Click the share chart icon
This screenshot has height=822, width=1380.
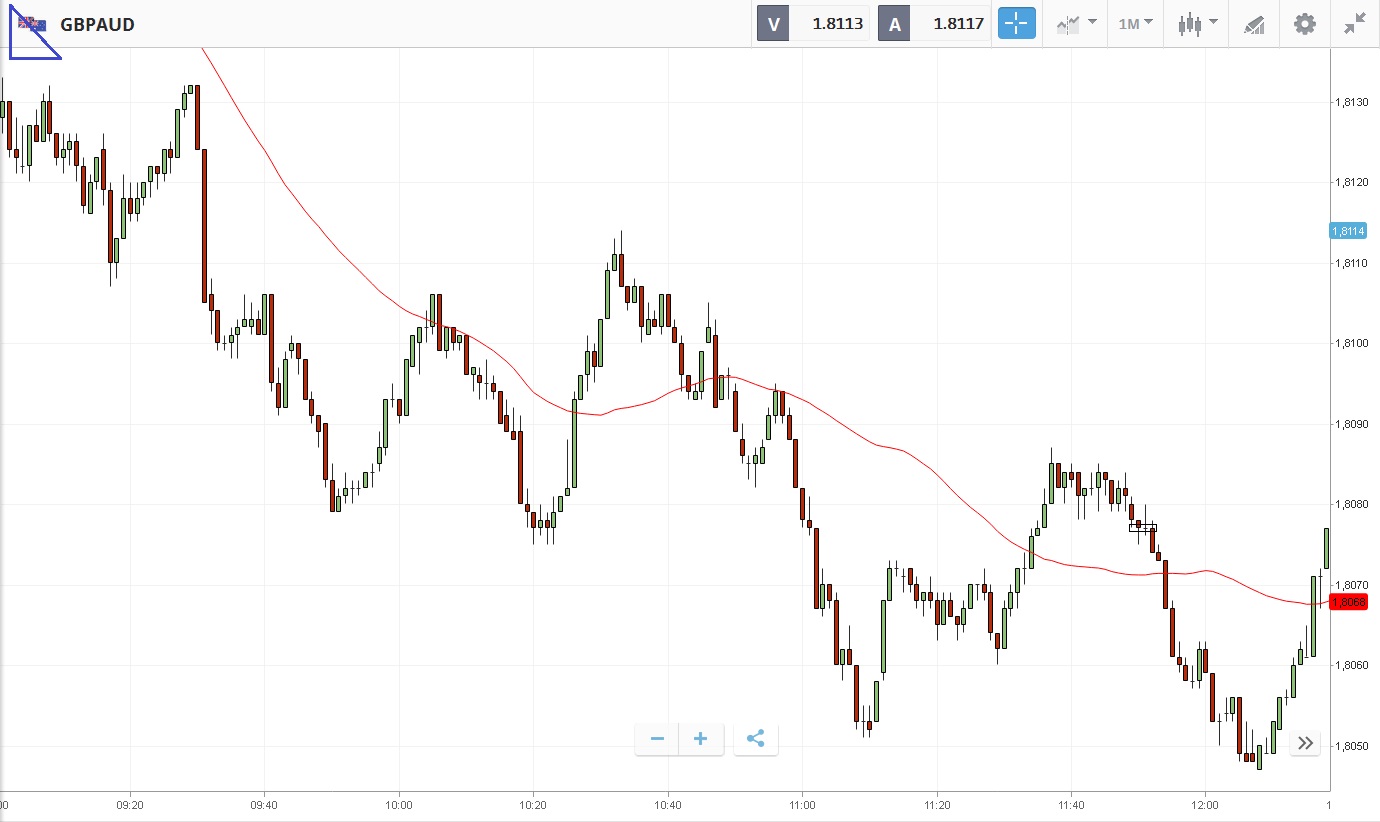[756, 739]
